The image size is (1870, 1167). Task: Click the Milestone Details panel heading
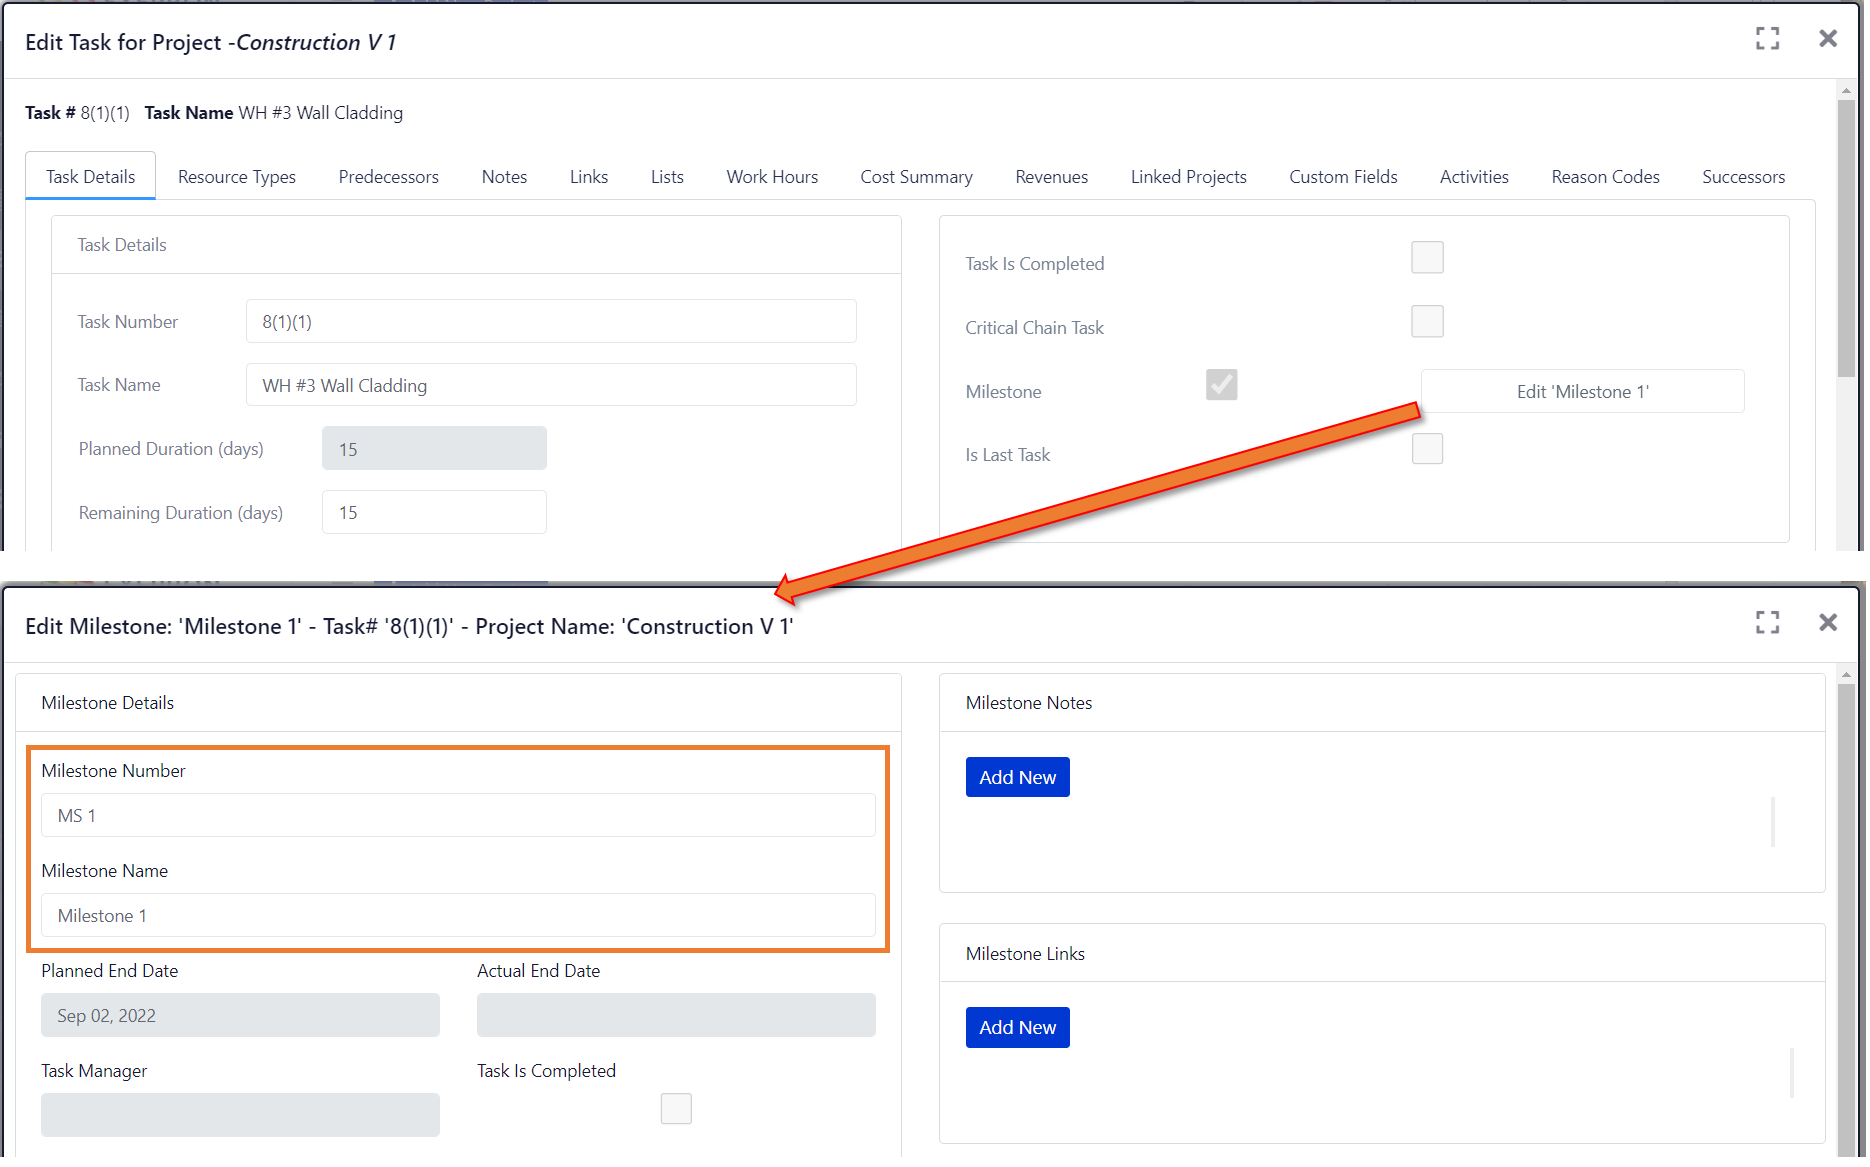pos(107,703)
